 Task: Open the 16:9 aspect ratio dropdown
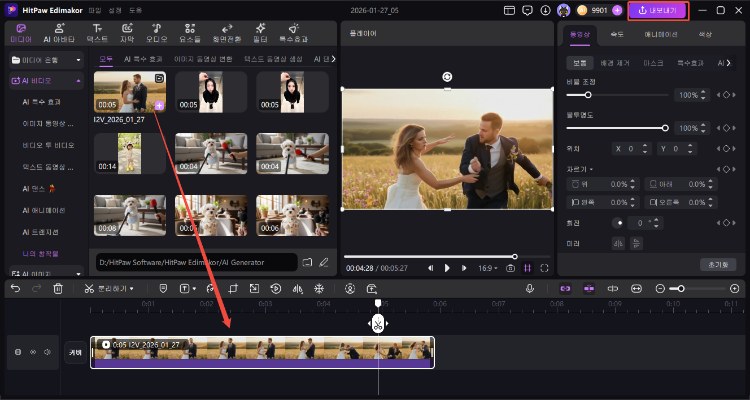click(x=486, y=268)
